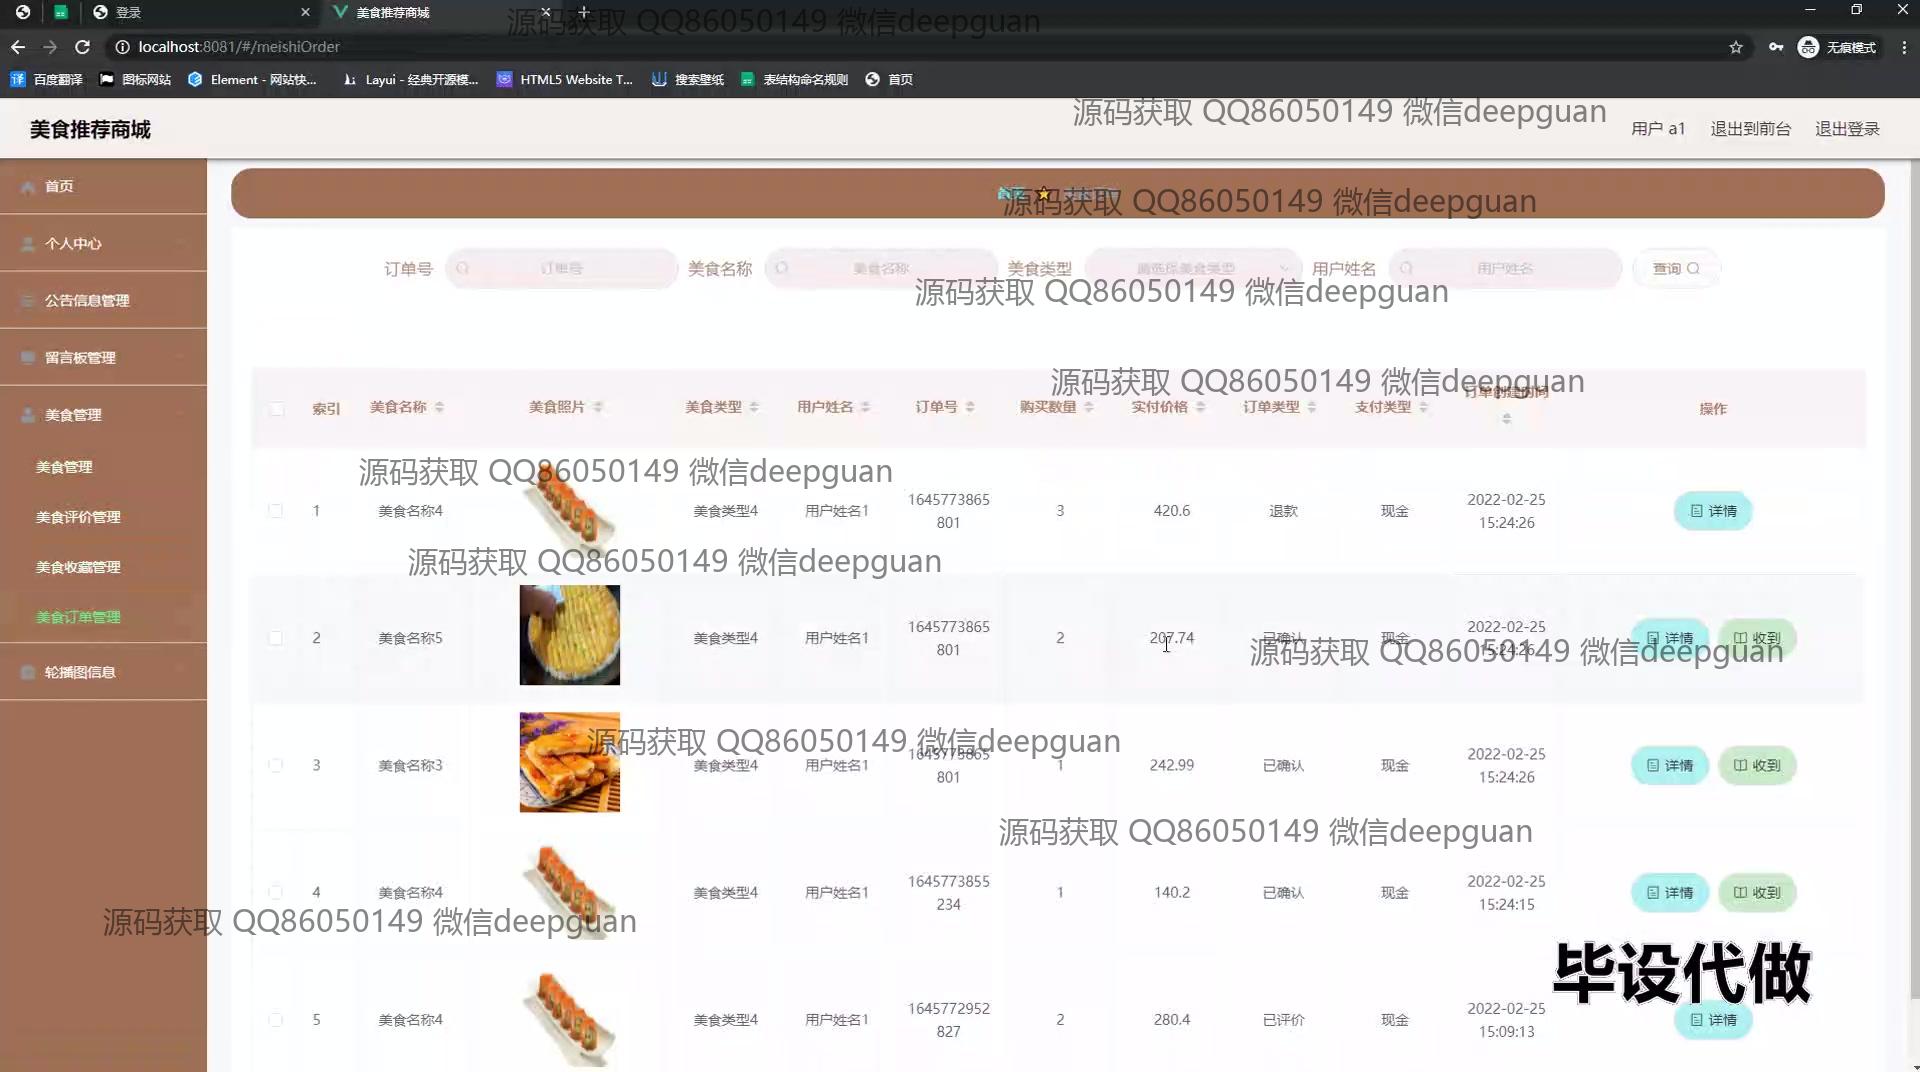Image resolution: width=1920 pixels, height=1072 pixels.
Task: Sort table by 实付价格 column
Action: tap(1200, 407)
